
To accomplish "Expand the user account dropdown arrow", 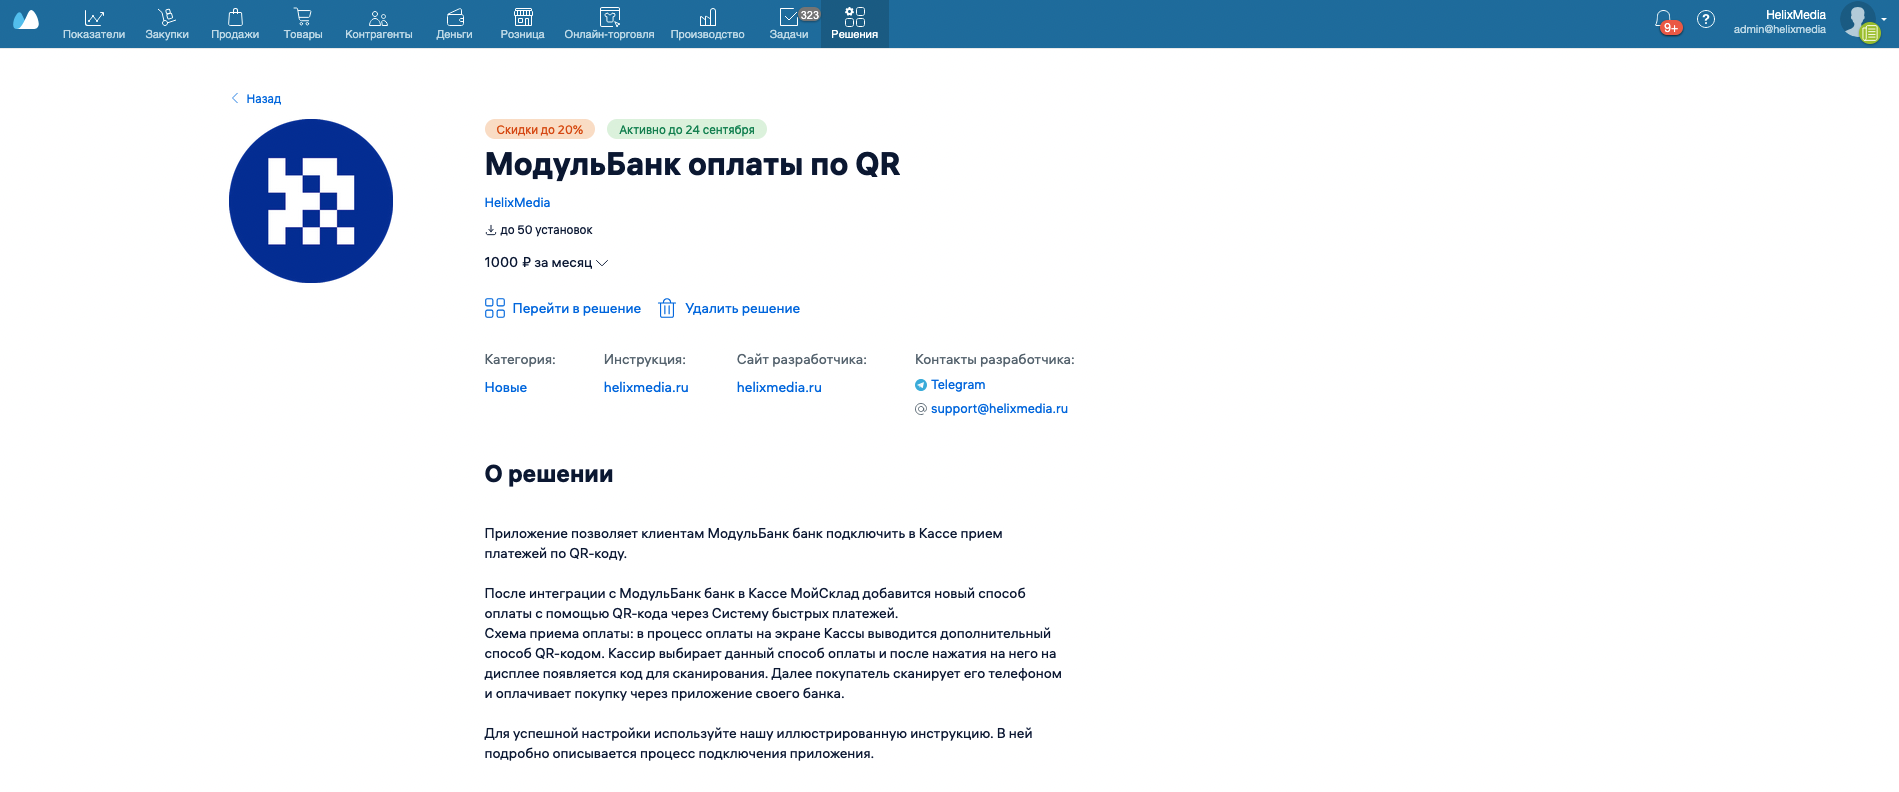I will coord(1884,19).
